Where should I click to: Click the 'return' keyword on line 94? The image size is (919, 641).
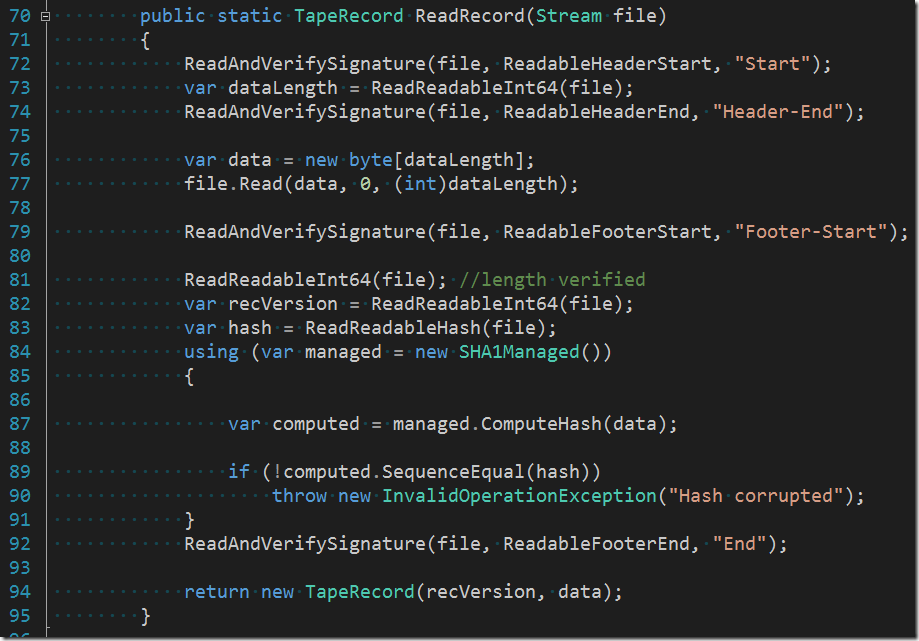coord(217,592)
